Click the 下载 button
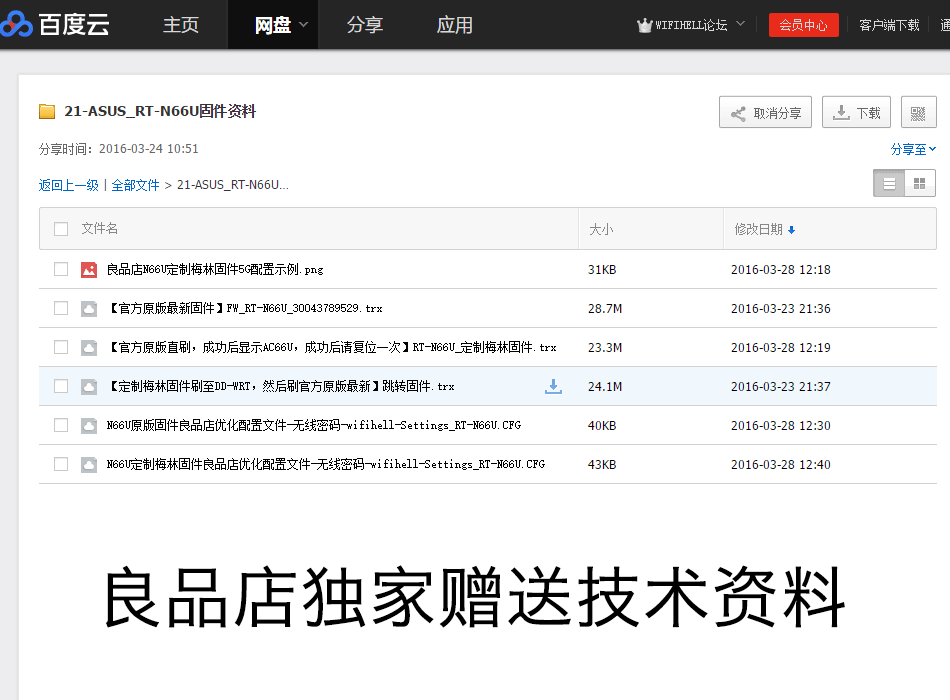 (x=856, y=113)
